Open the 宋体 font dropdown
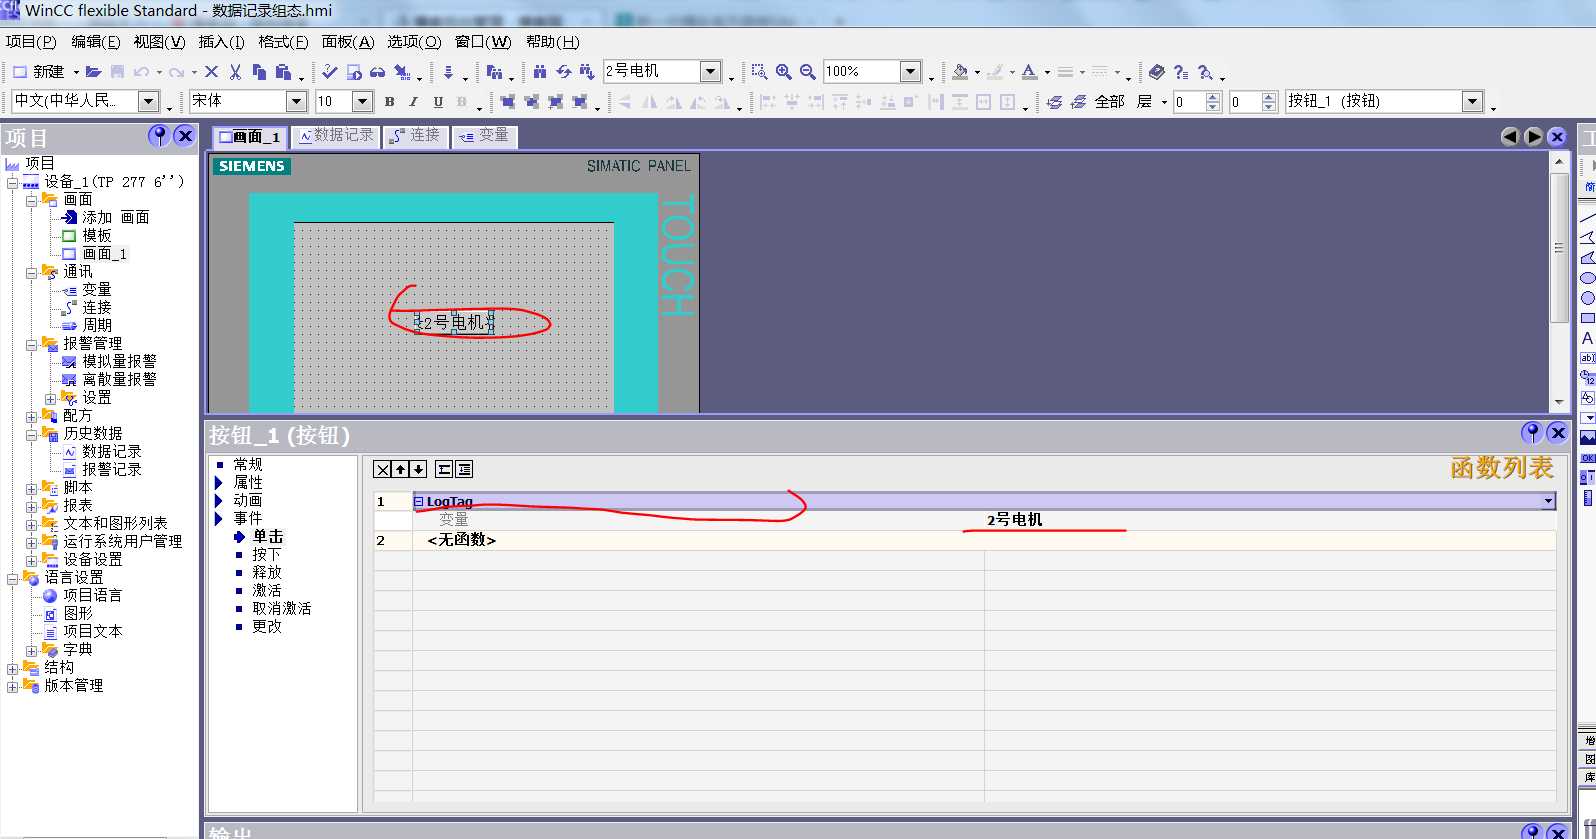This screenshot has height=839, width=1596. pos(296,101)
